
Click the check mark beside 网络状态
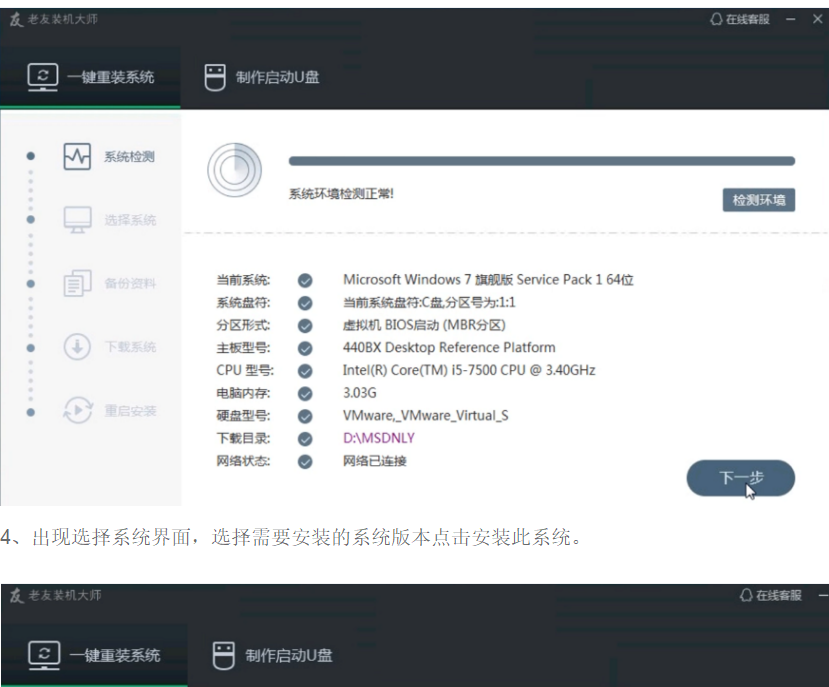[x=305, y=462]
